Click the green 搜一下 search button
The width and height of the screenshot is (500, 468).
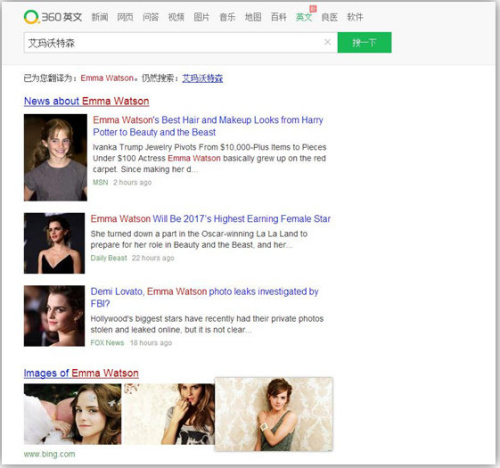point(364,42)
